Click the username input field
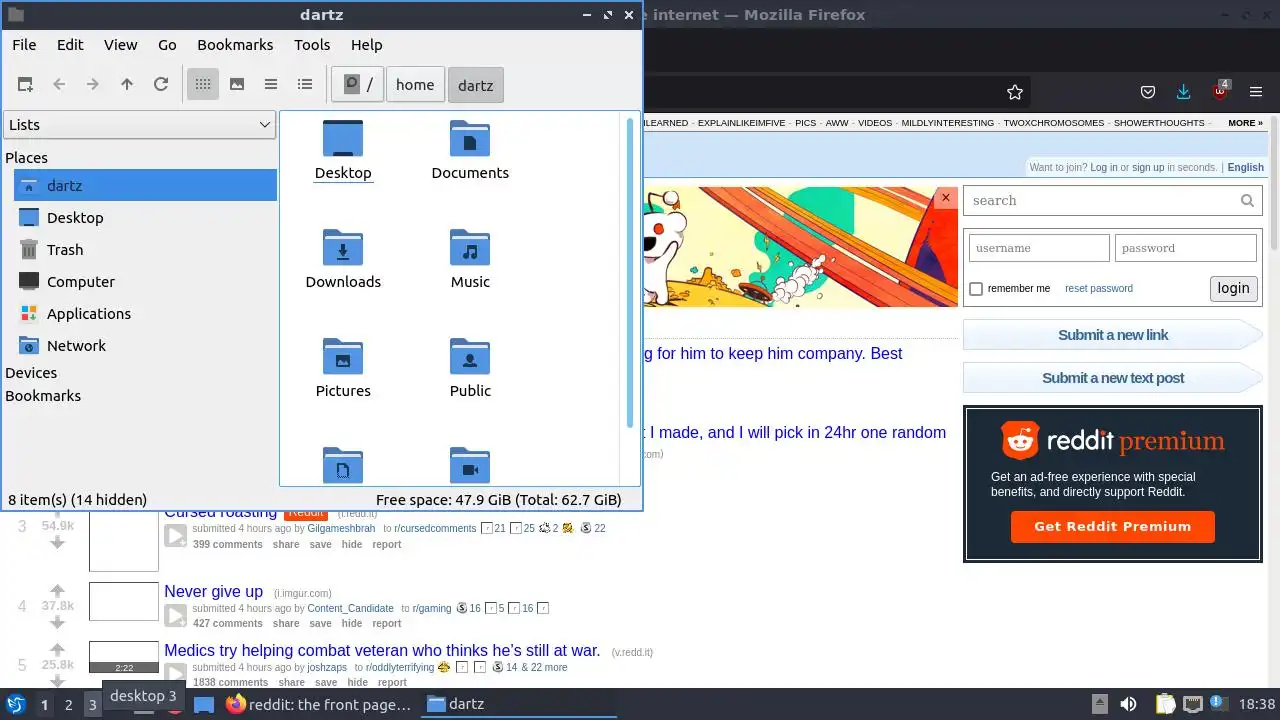 (1039, 248)
